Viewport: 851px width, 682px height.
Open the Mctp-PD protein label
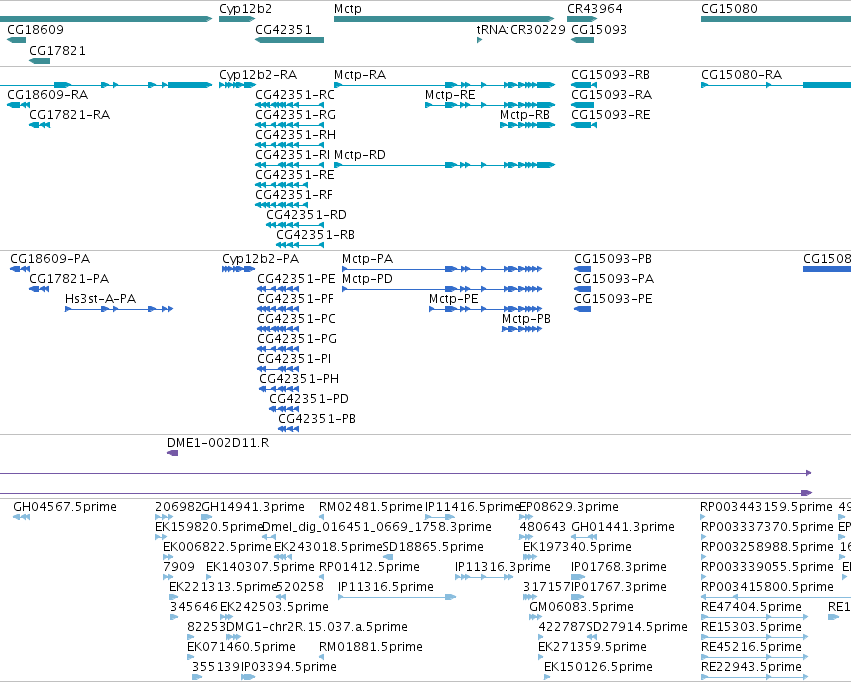pyautogui.click(x=367, y=279)
